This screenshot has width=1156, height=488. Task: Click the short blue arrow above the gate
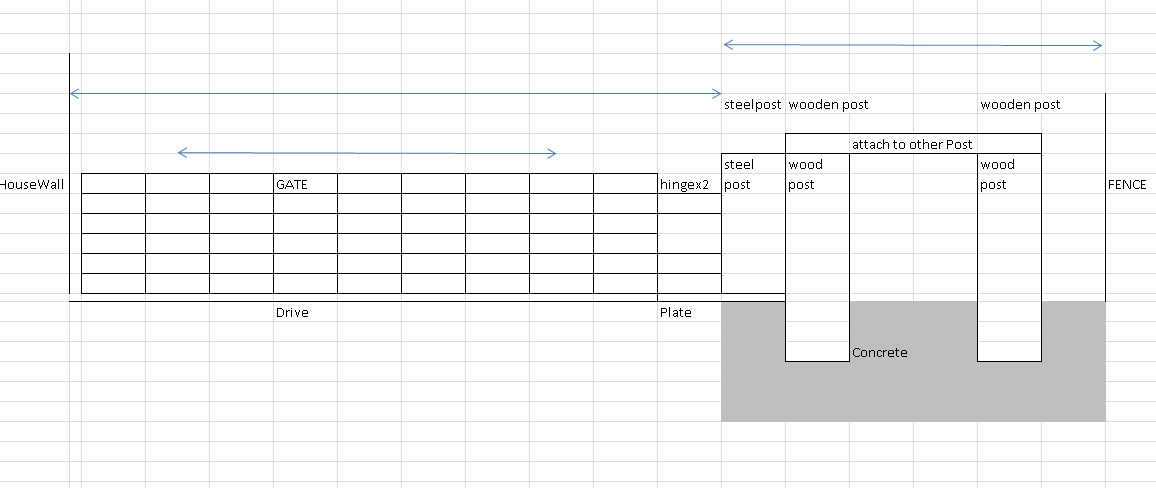coord(366,153)
